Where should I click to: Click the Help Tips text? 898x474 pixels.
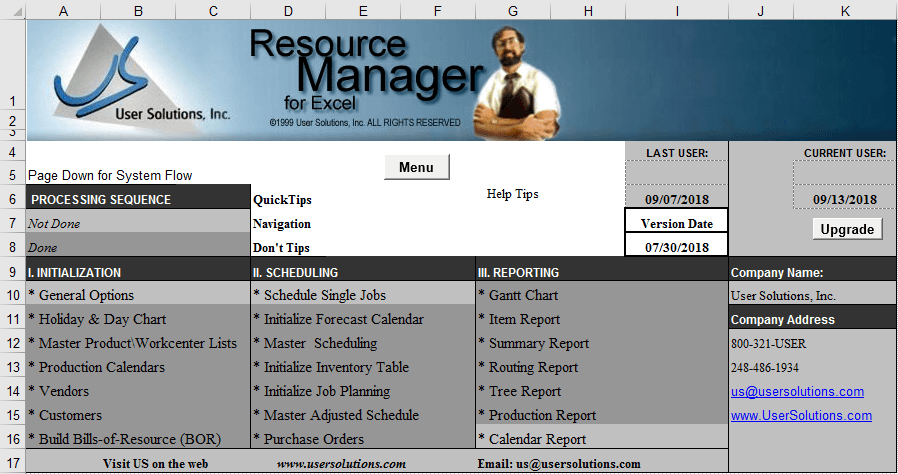pyautogui.click(x=513, y=194)
